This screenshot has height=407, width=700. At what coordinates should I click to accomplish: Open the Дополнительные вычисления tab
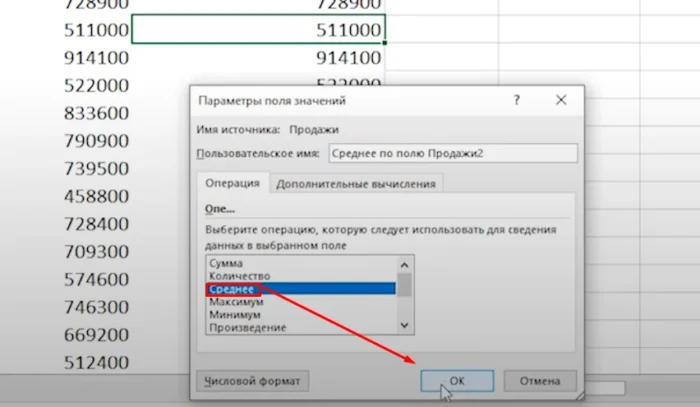356,183
